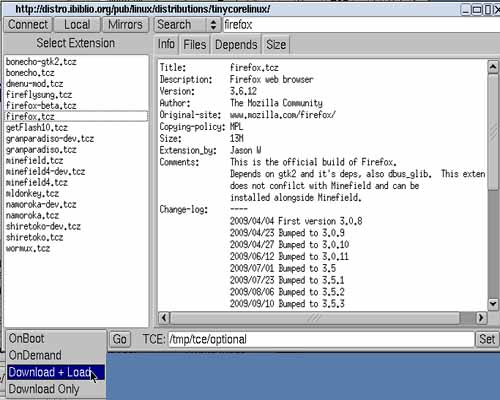This screenshot has width=500, height=400.
Task: Choose Download Only option
Action: pyautogui.click(x=56, y=389)
